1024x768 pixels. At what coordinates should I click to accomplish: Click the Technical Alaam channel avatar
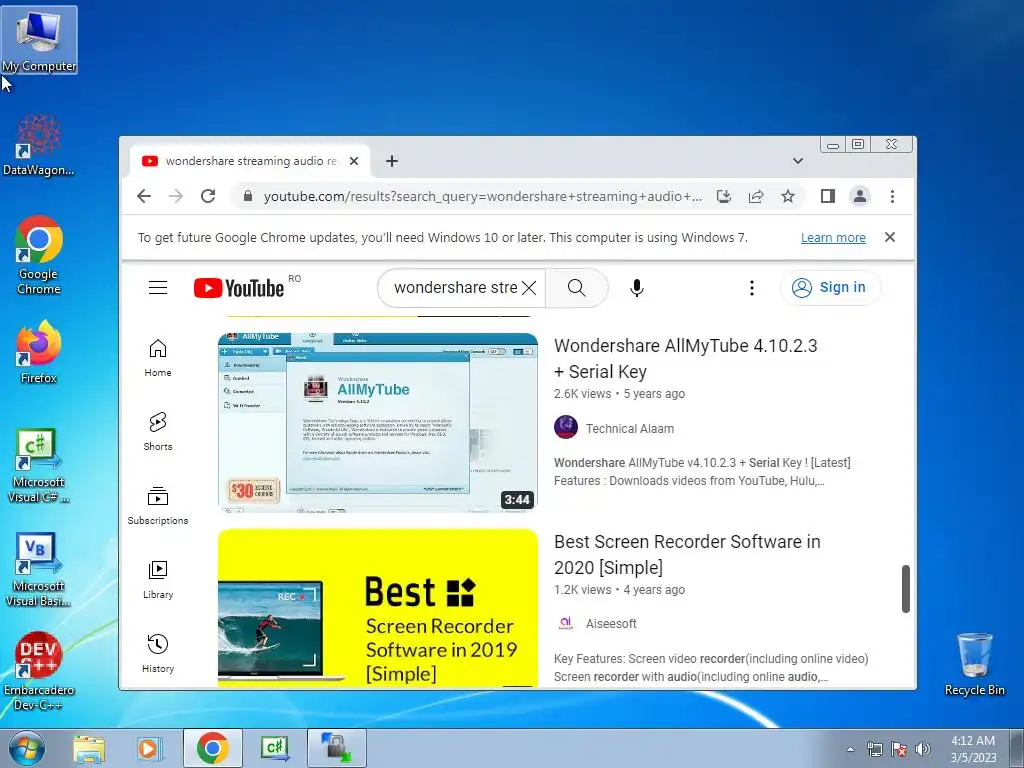point(566,427)
